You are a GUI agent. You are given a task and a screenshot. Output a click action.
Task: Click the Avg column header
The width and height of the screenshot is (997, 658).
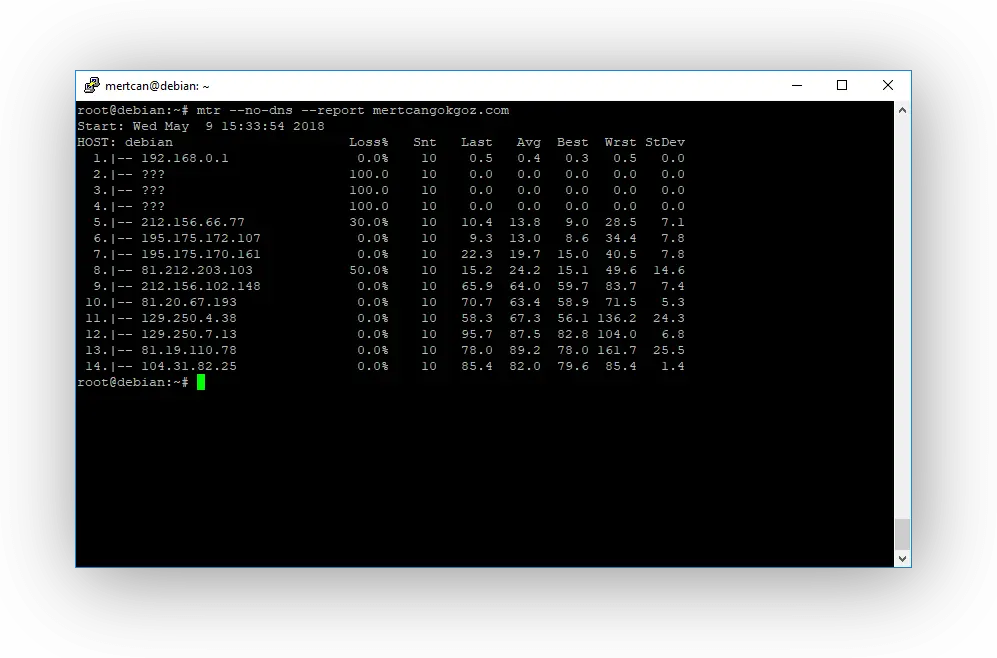(528, 142)
